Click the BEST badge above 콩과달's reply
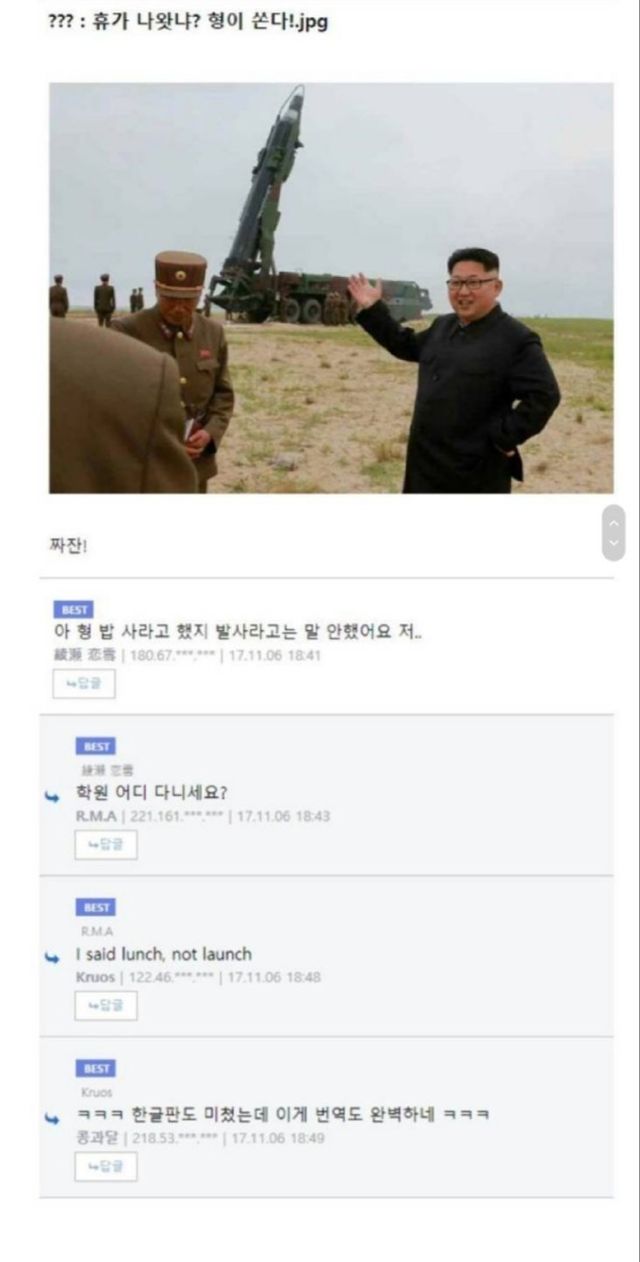Viewport: 640px width, 1262px height. 96,1068
